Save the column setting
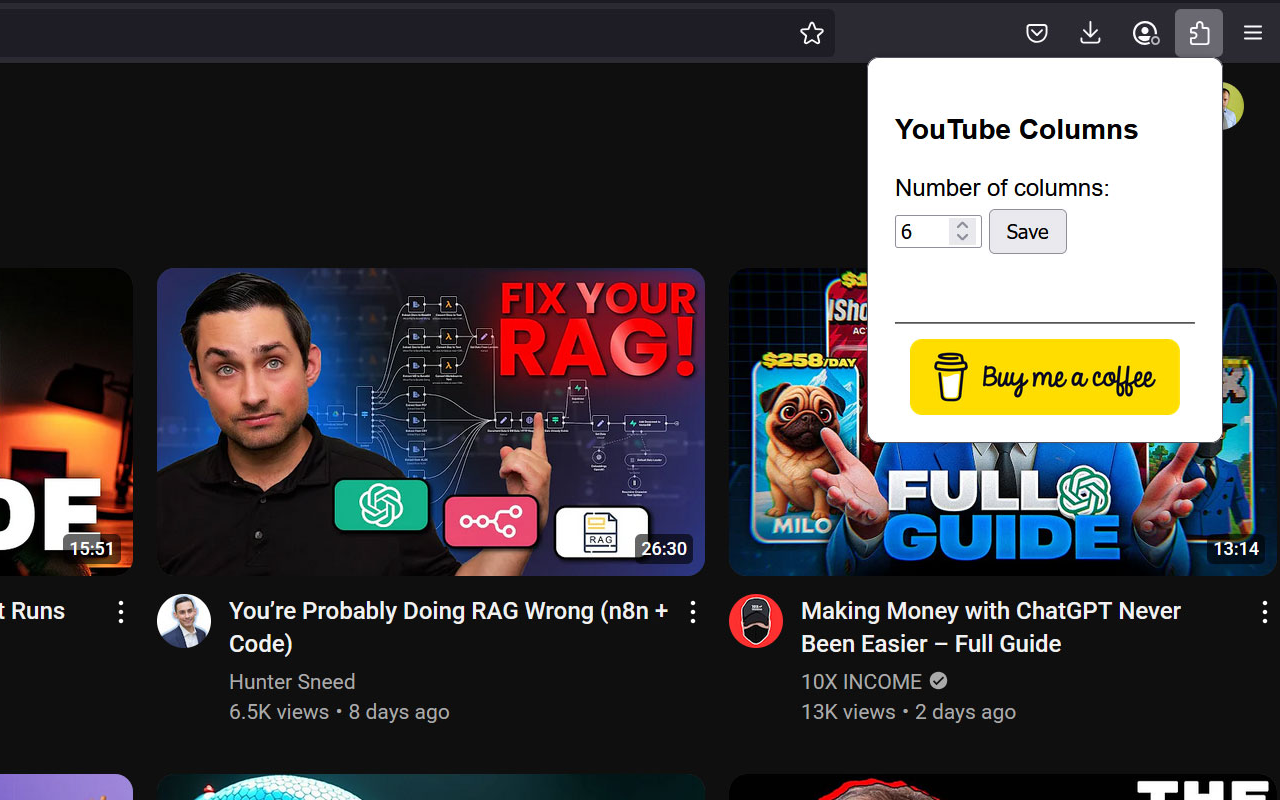 tap(1028, 231)
